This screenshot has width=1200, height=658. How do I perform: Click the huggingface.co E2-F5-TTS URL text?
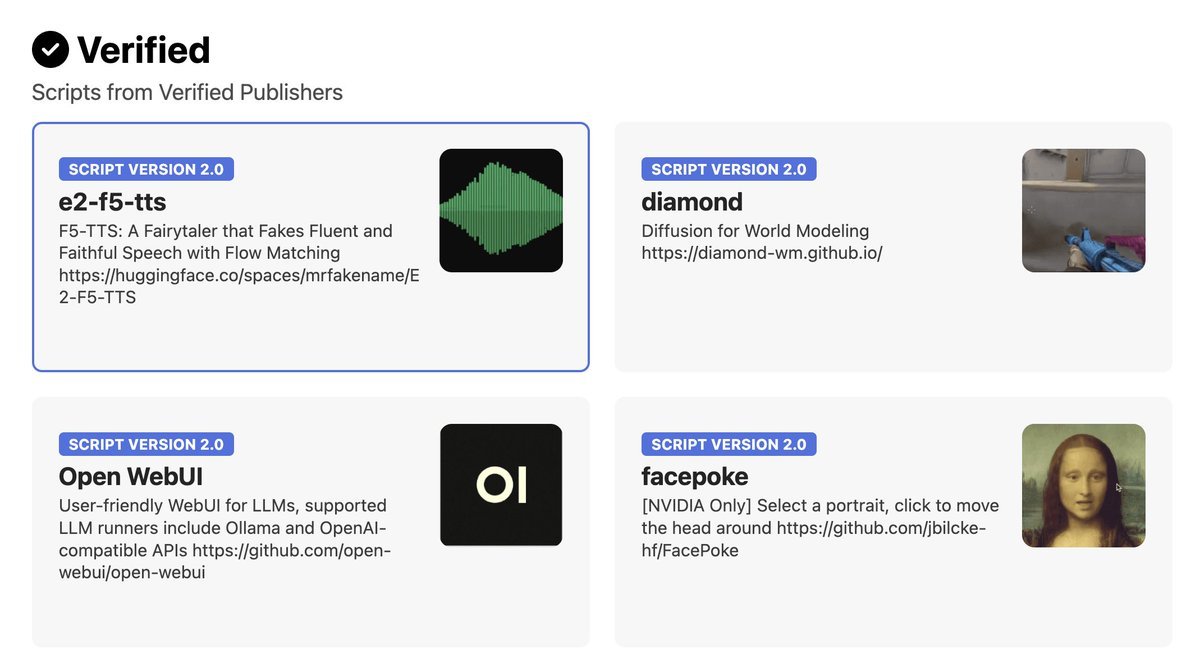click(x=238, y=285)
